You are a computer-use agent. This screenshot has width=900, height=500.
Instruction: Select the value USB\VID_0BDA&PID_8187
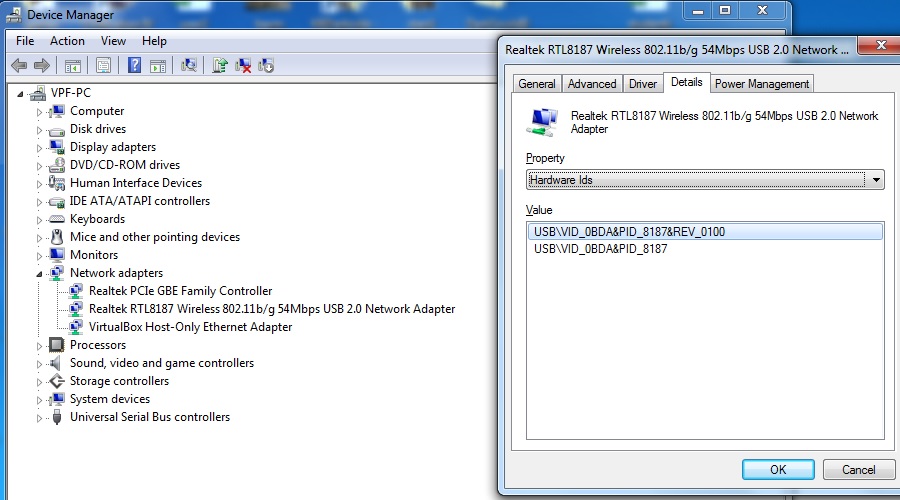coord(600,249)
